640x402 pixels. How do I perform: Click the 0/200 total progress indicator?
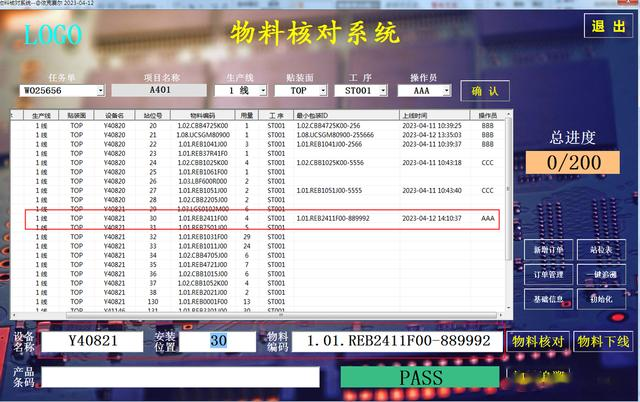click(573, 162)
